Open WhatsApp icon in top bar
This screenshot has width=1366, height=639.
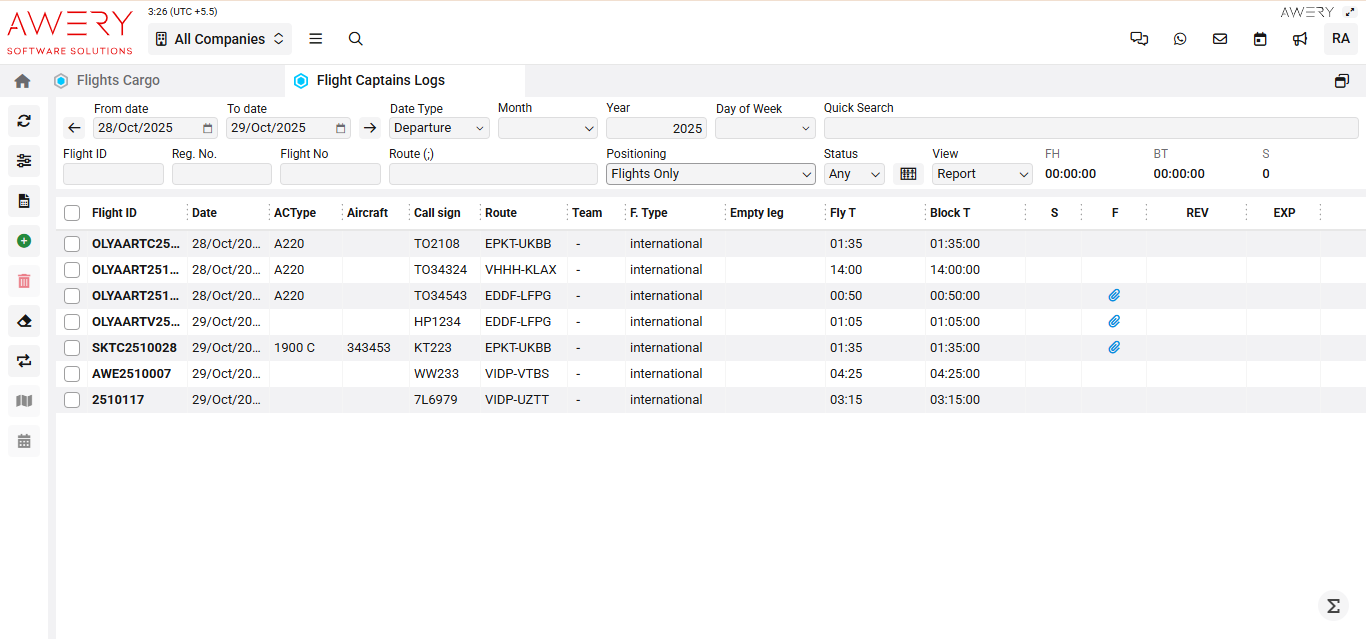1180,39
